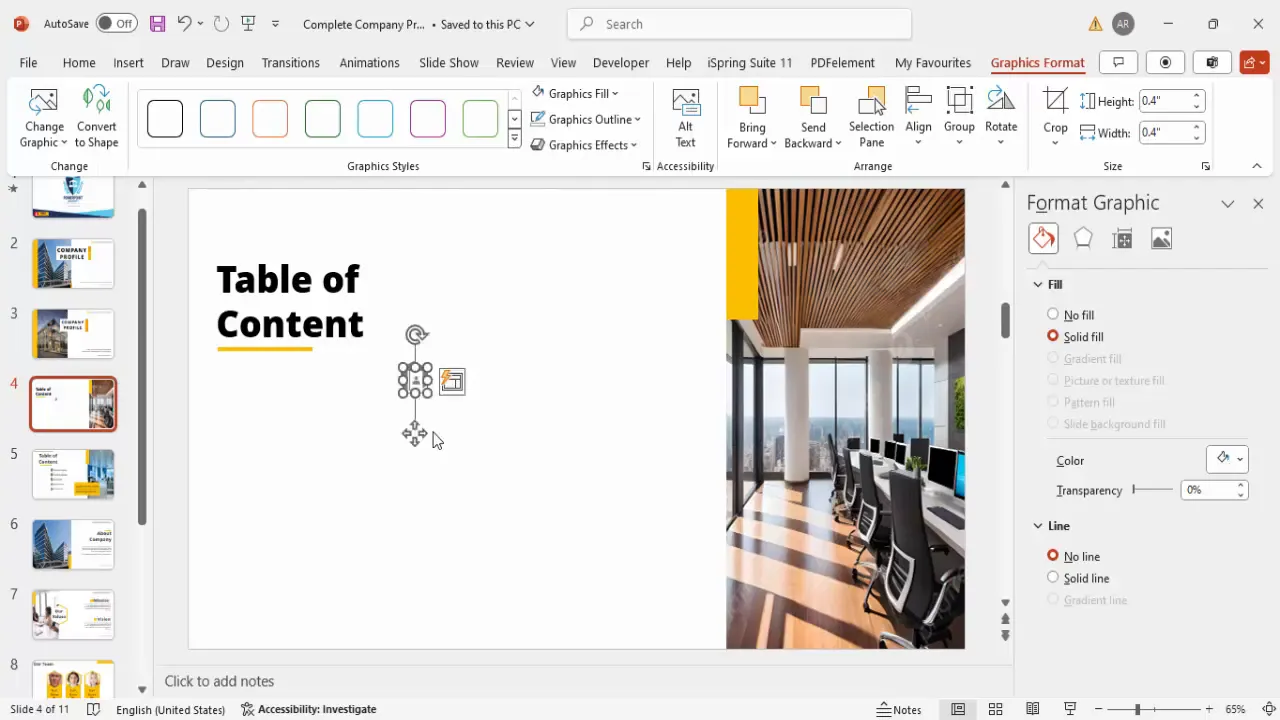Open Change Graphic tool
This screenshot has height=720, width=1280.
click(x=44, y=118)
